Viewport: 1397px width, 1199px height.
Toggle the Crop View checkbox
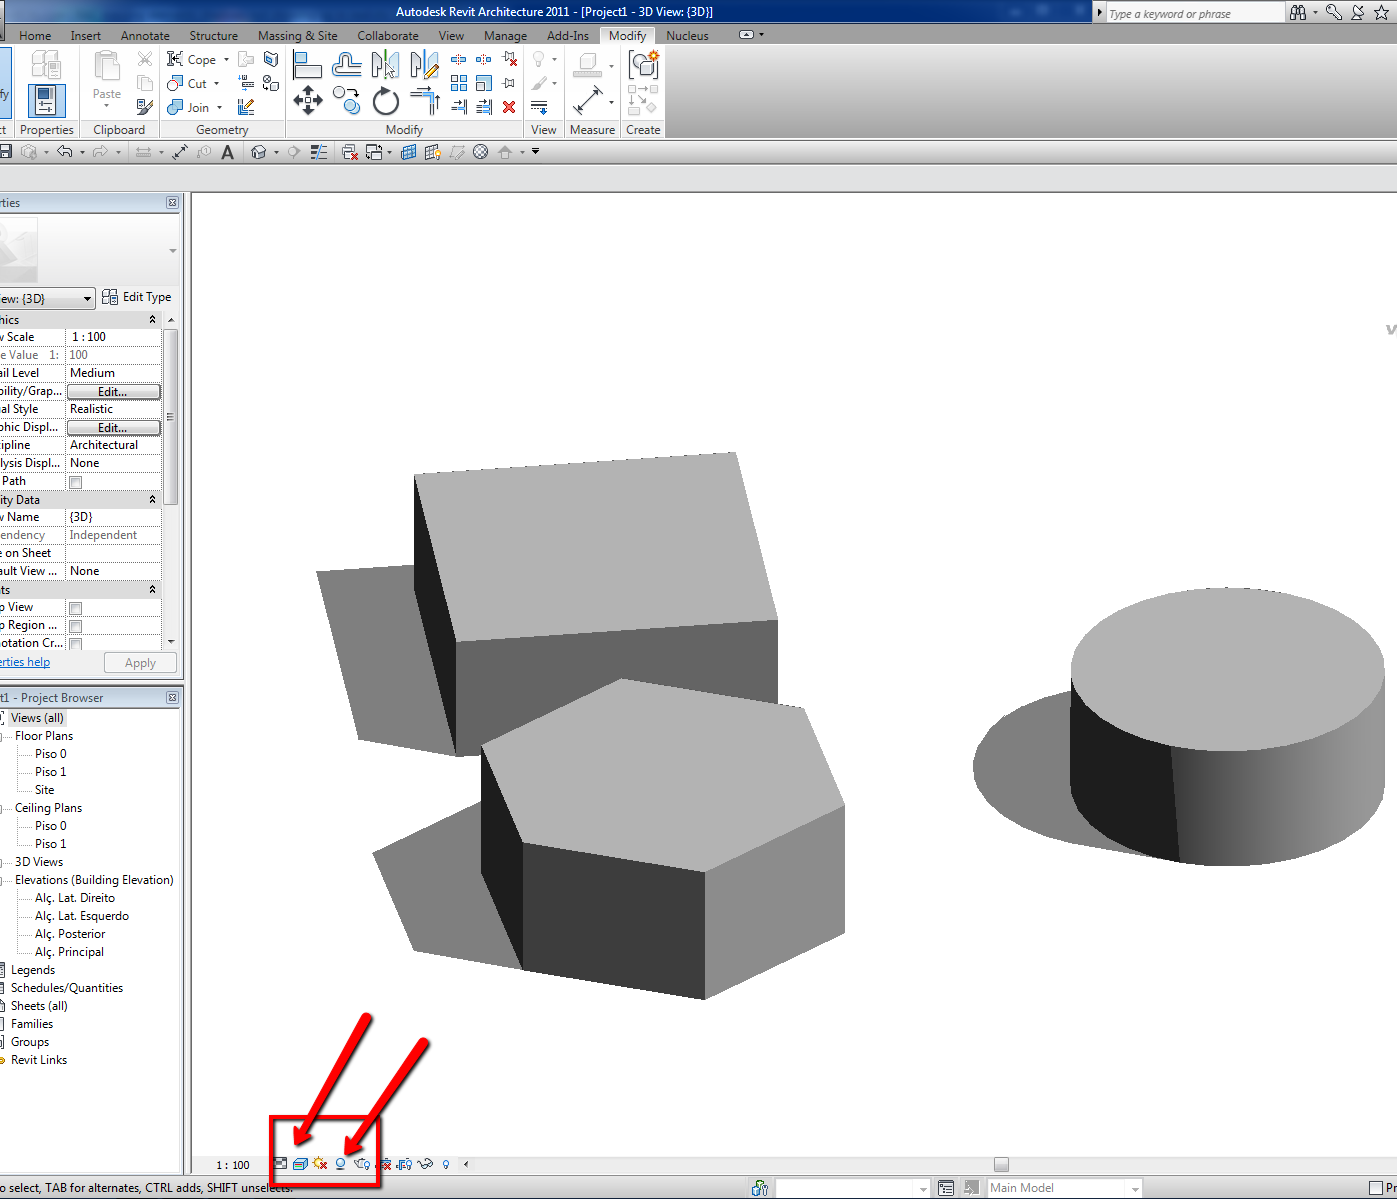(75, 608)
